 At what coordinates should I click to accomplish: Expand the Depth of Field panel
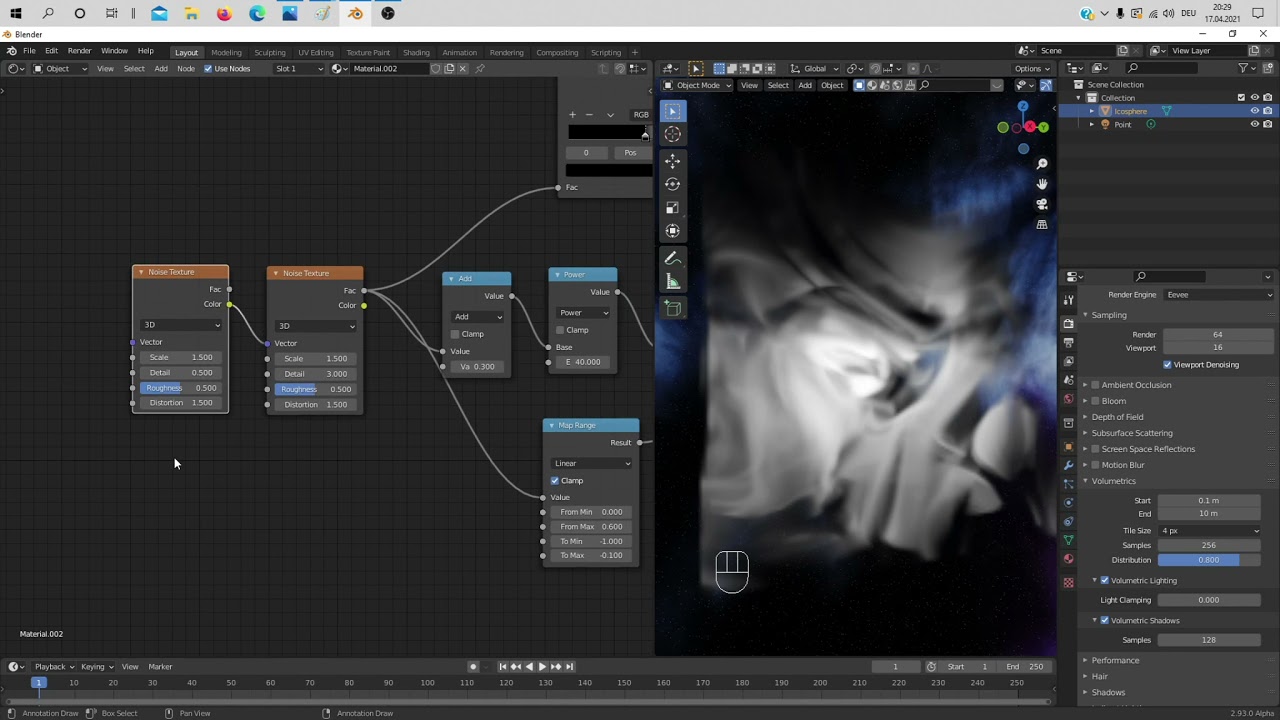click(x=1117, y=417)
